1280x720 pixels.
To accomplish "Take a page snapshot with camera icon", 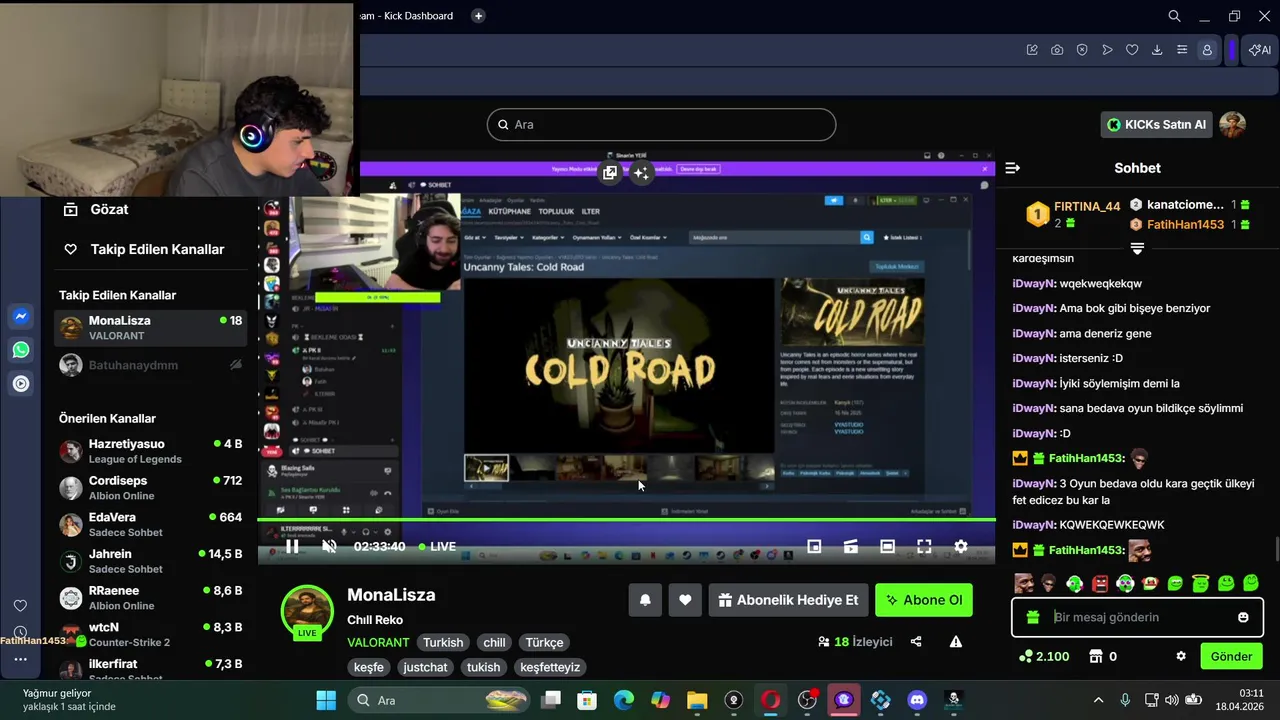I will (1057, 50).
